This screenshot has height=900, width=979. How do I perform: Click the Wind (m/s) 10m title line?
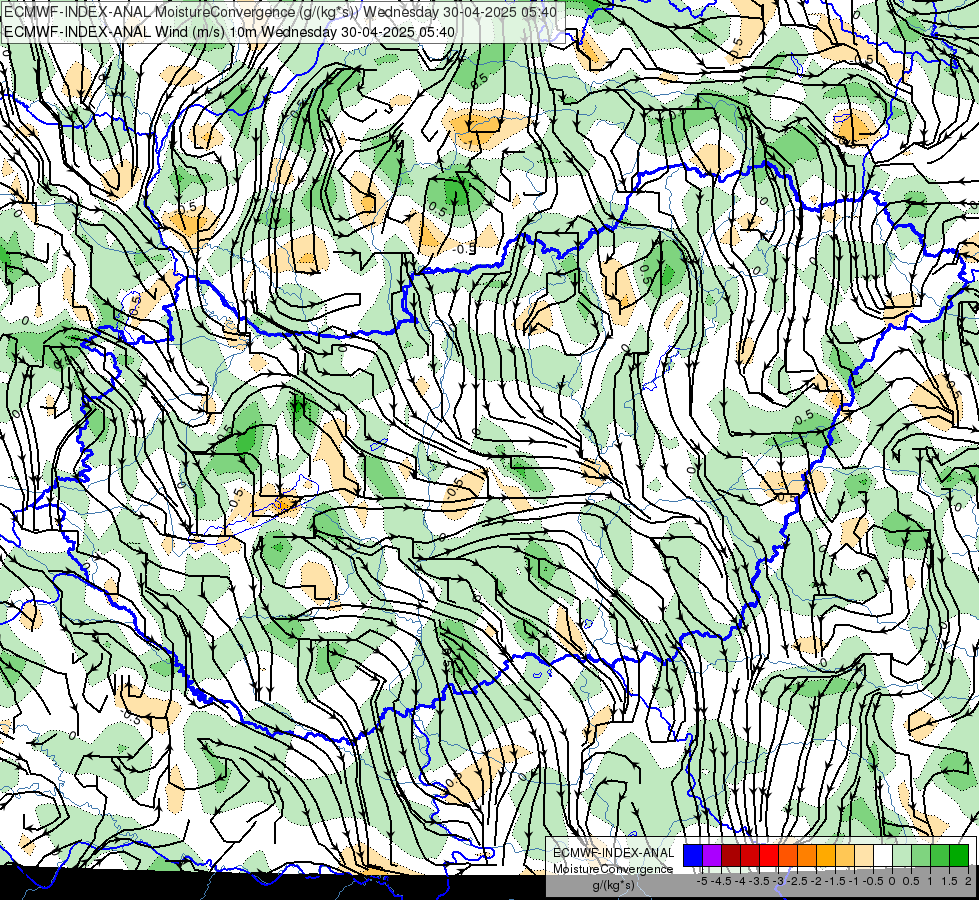(x=229, y=32)
